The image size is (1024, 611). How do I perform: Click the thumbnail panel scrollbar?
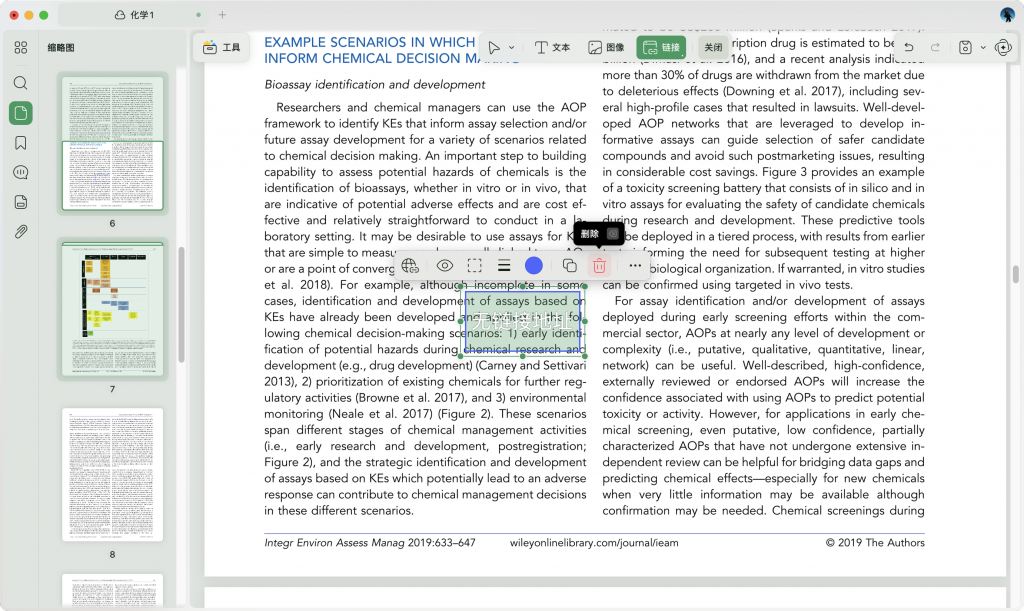[x=181, y=304]
